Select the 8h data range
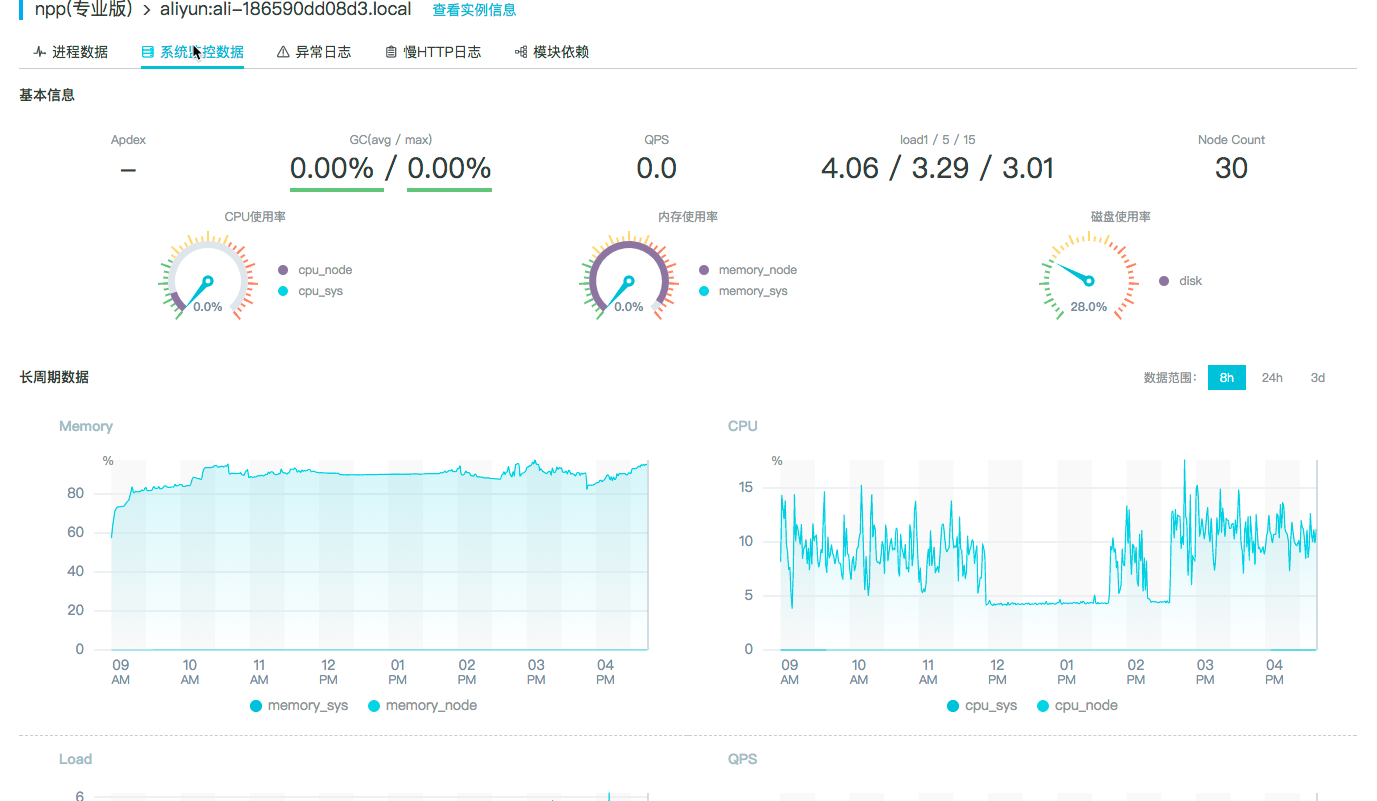Image resolution: width=1377 pixels, height=801 pixels. click(1226, 378)
